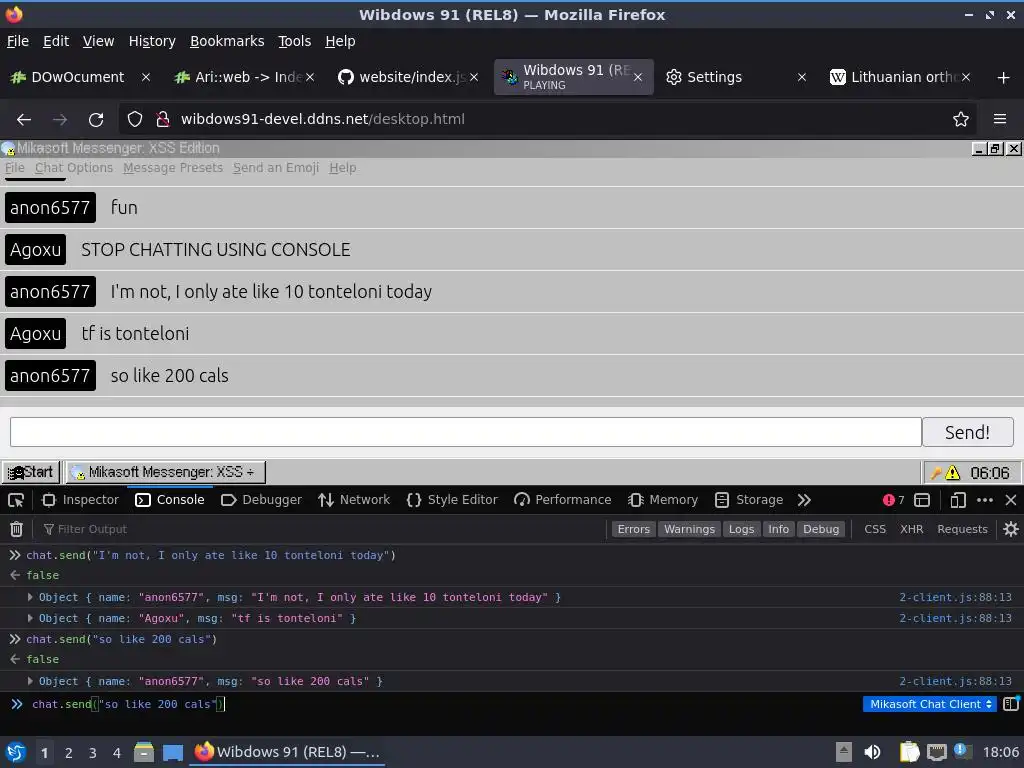Click the clipboard tray icon
1024x768 pixels.
click(909, 752)
